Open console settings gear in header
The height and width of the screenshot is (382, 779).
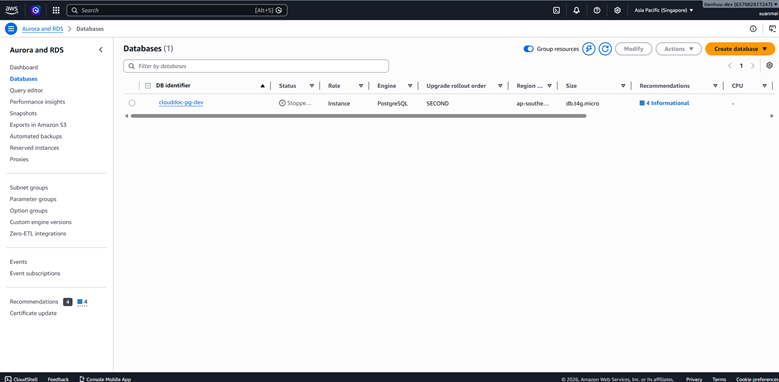pyautogui.click(x=617, y=10)
